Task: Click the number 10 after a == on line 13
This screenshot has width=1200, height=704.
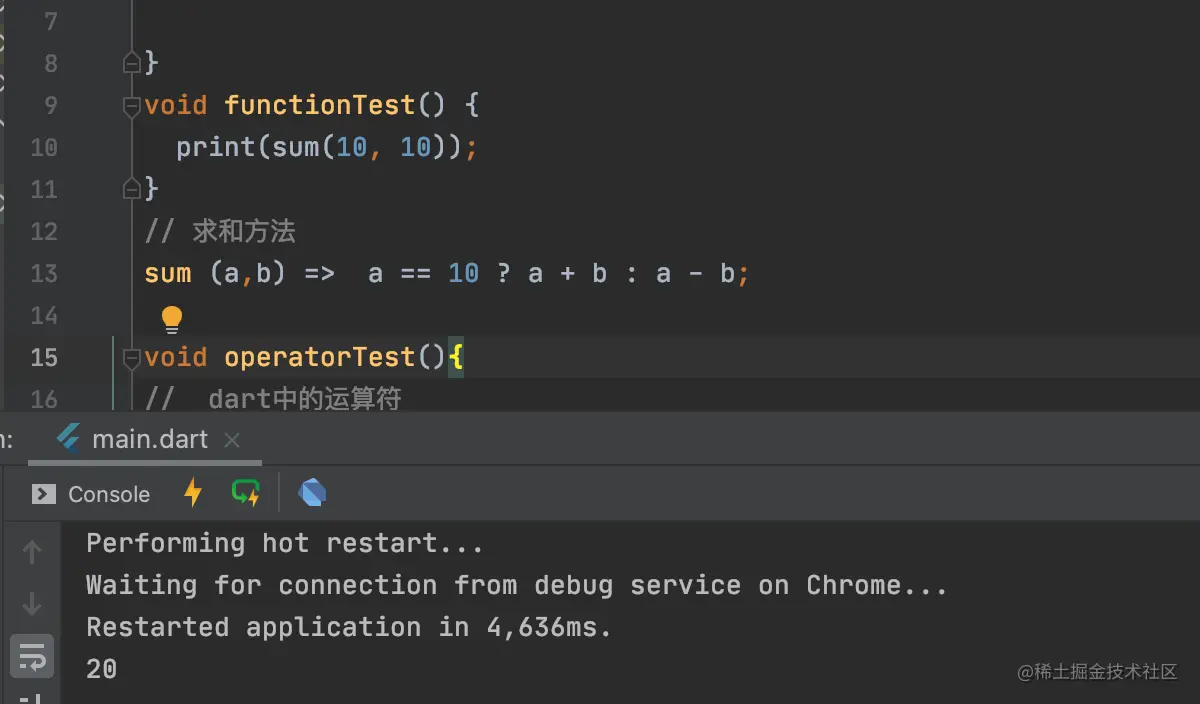Action: (464, 273)
